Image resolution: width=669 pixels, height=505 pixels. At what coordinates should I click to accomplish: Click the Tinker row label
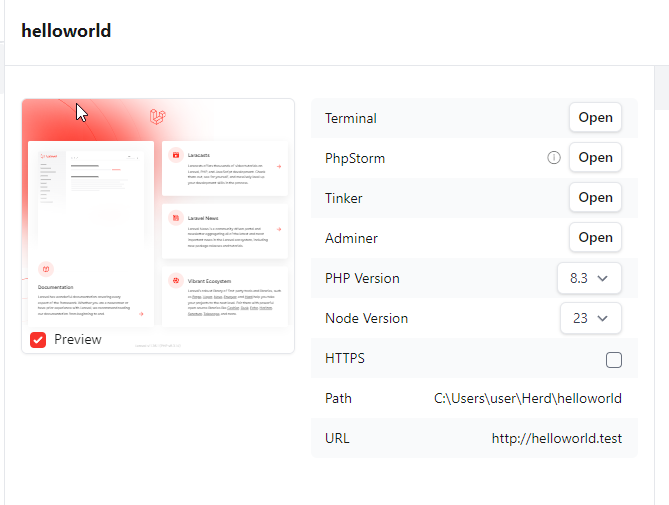coord(343,198)
